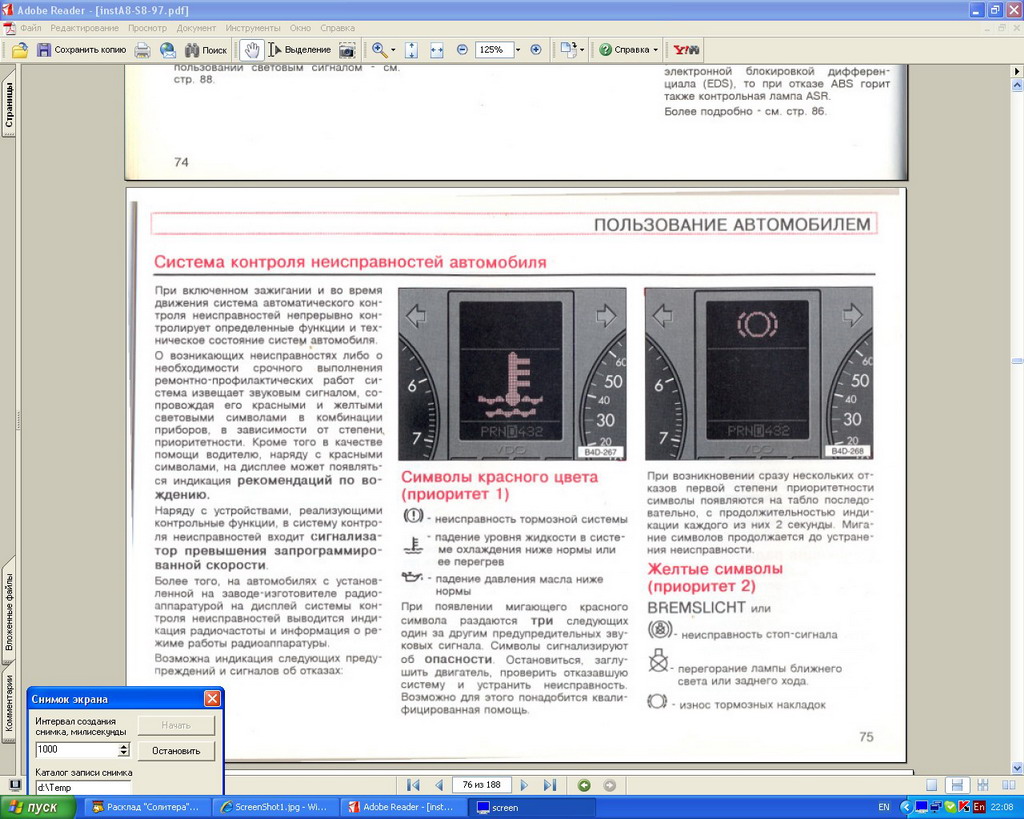
Task: Expand the Справка help dropdown arrow
Action: [655, 50]
